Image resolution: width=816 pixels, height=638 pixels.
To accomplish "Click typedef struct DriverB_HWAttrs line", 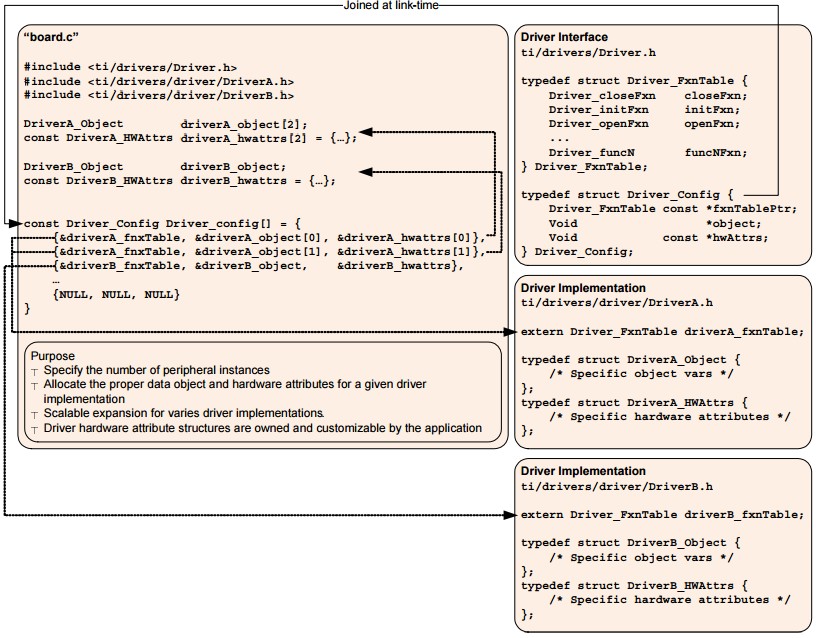I will point(634,585).
